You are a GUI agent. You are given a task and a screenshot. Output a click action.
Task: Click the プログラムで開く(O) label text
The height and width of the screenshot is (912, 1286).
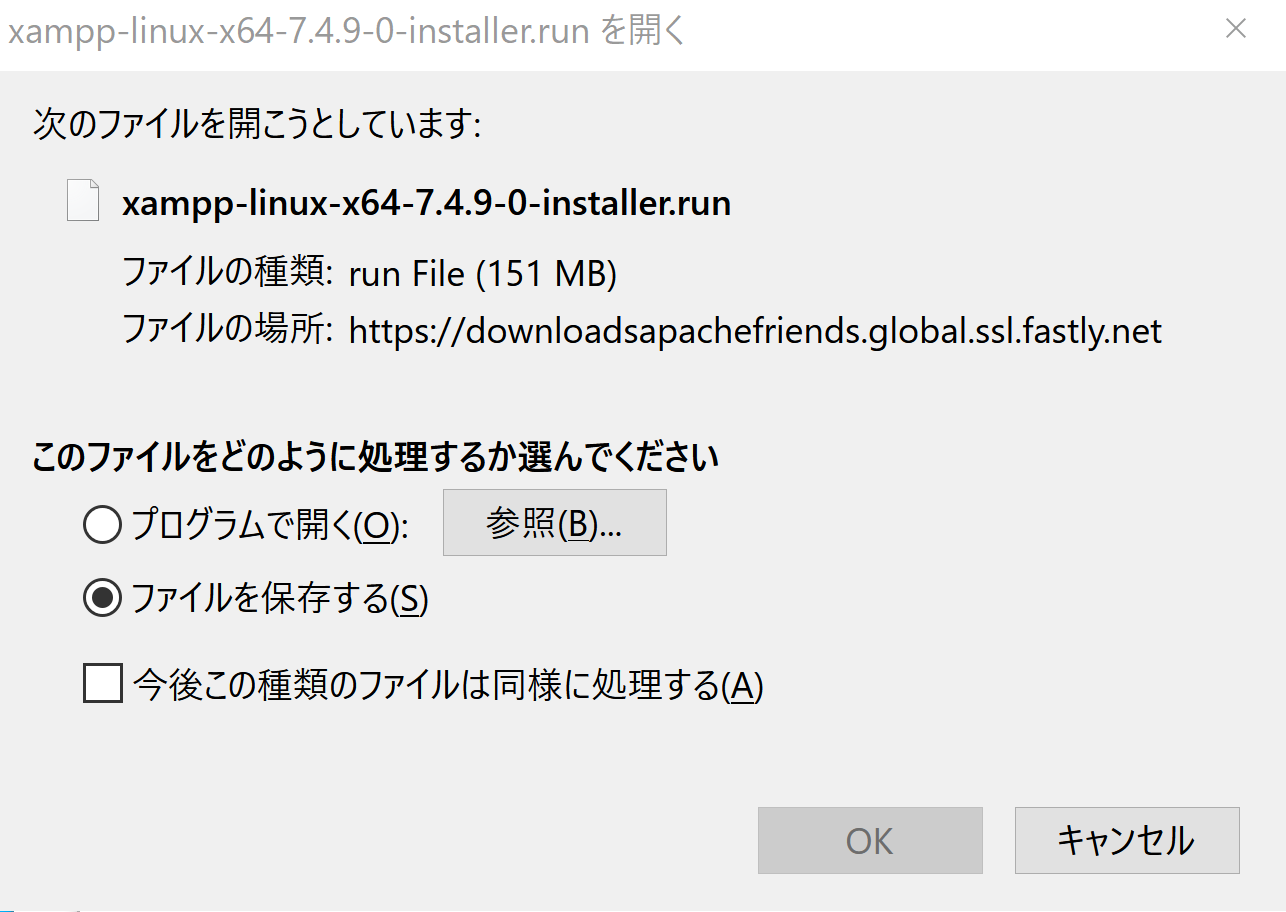[270, 524]
